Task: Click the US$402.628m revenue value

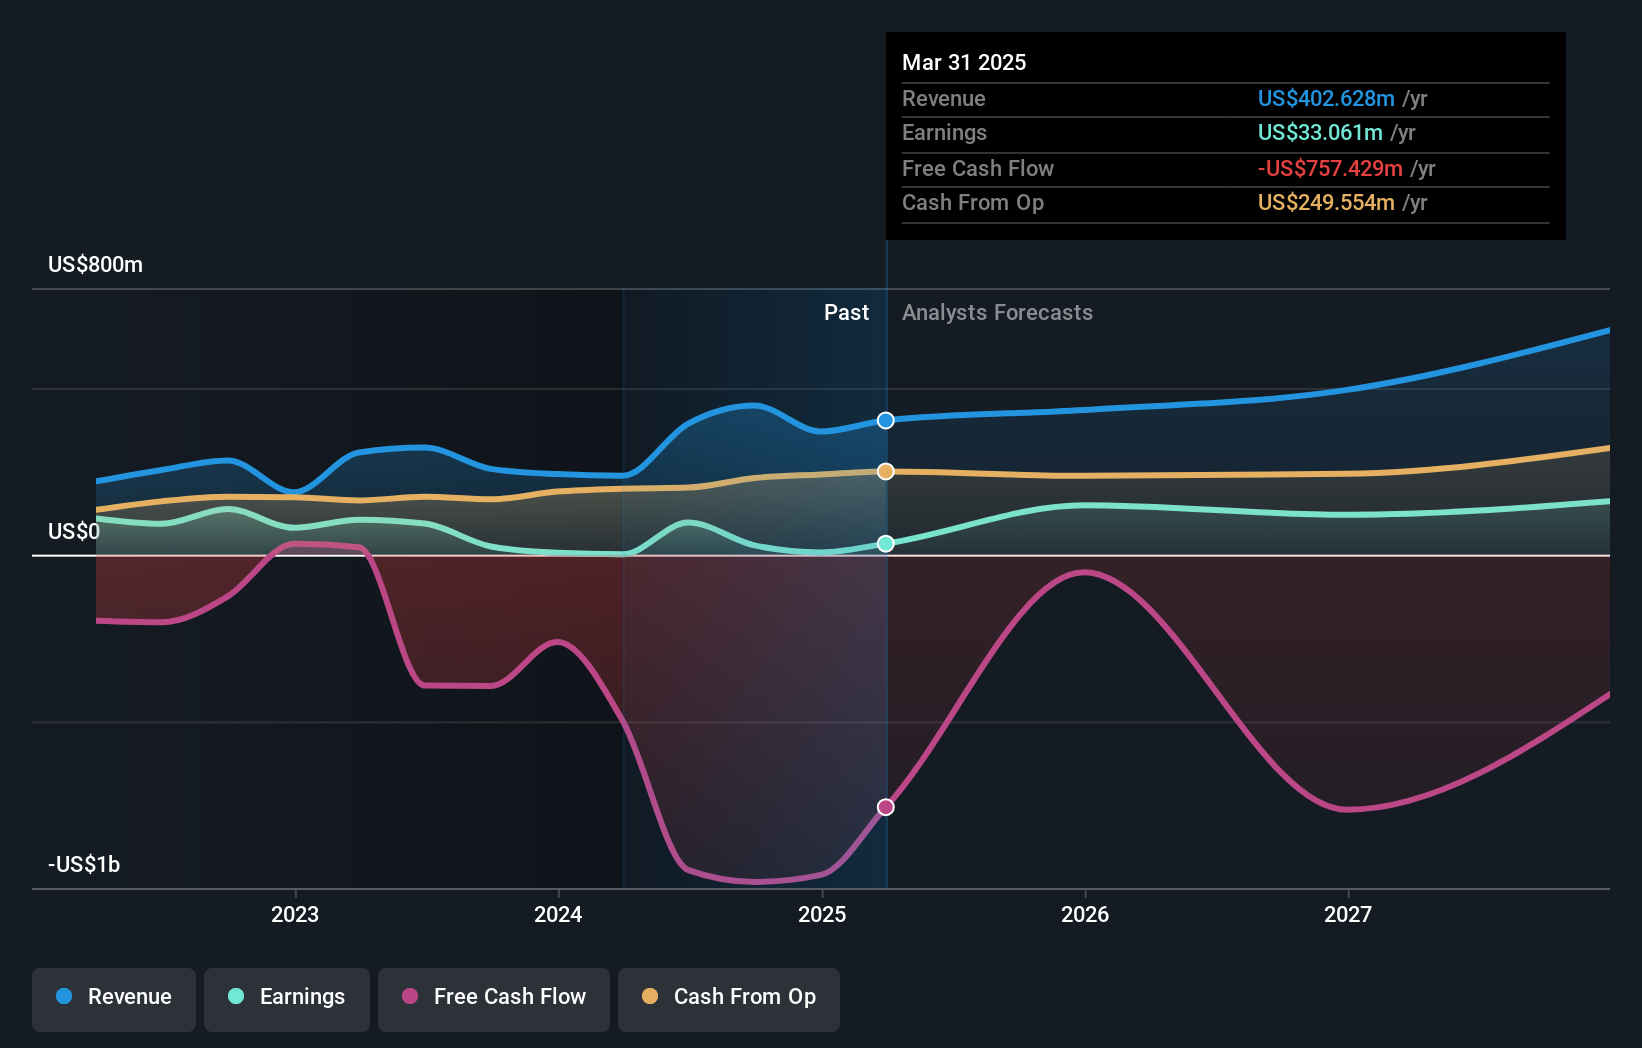Action: [1326, 98]
